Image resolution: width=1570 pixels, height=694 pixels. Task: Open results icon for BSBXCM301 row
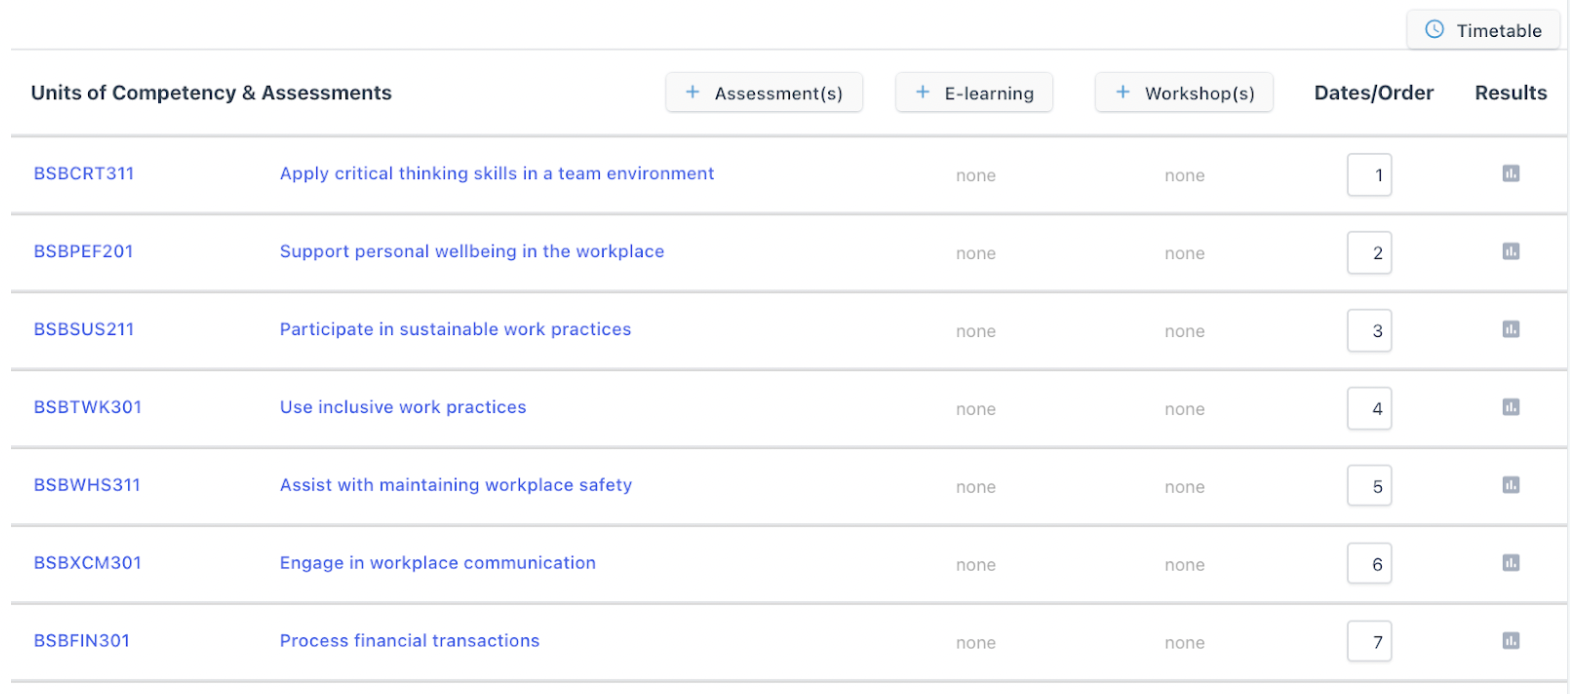tap(1510, 563)
